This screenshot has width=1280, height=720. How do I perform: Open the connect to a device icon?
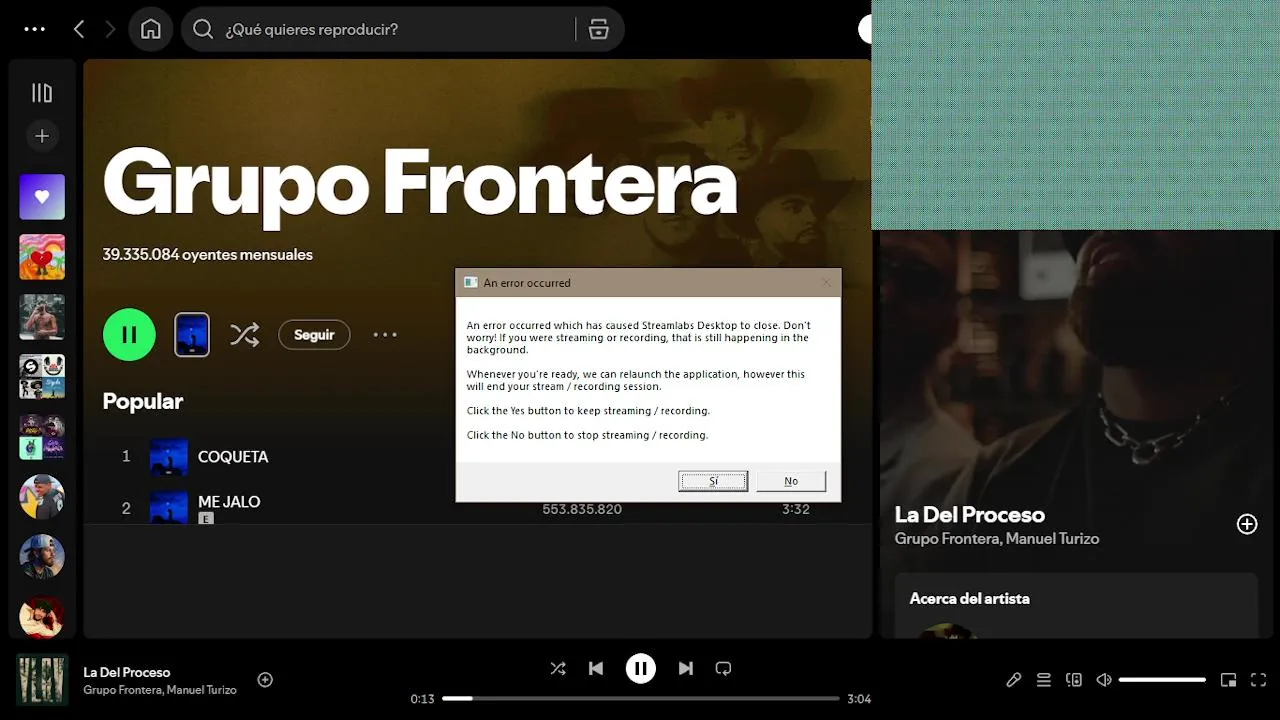[x=1074, y=680]
